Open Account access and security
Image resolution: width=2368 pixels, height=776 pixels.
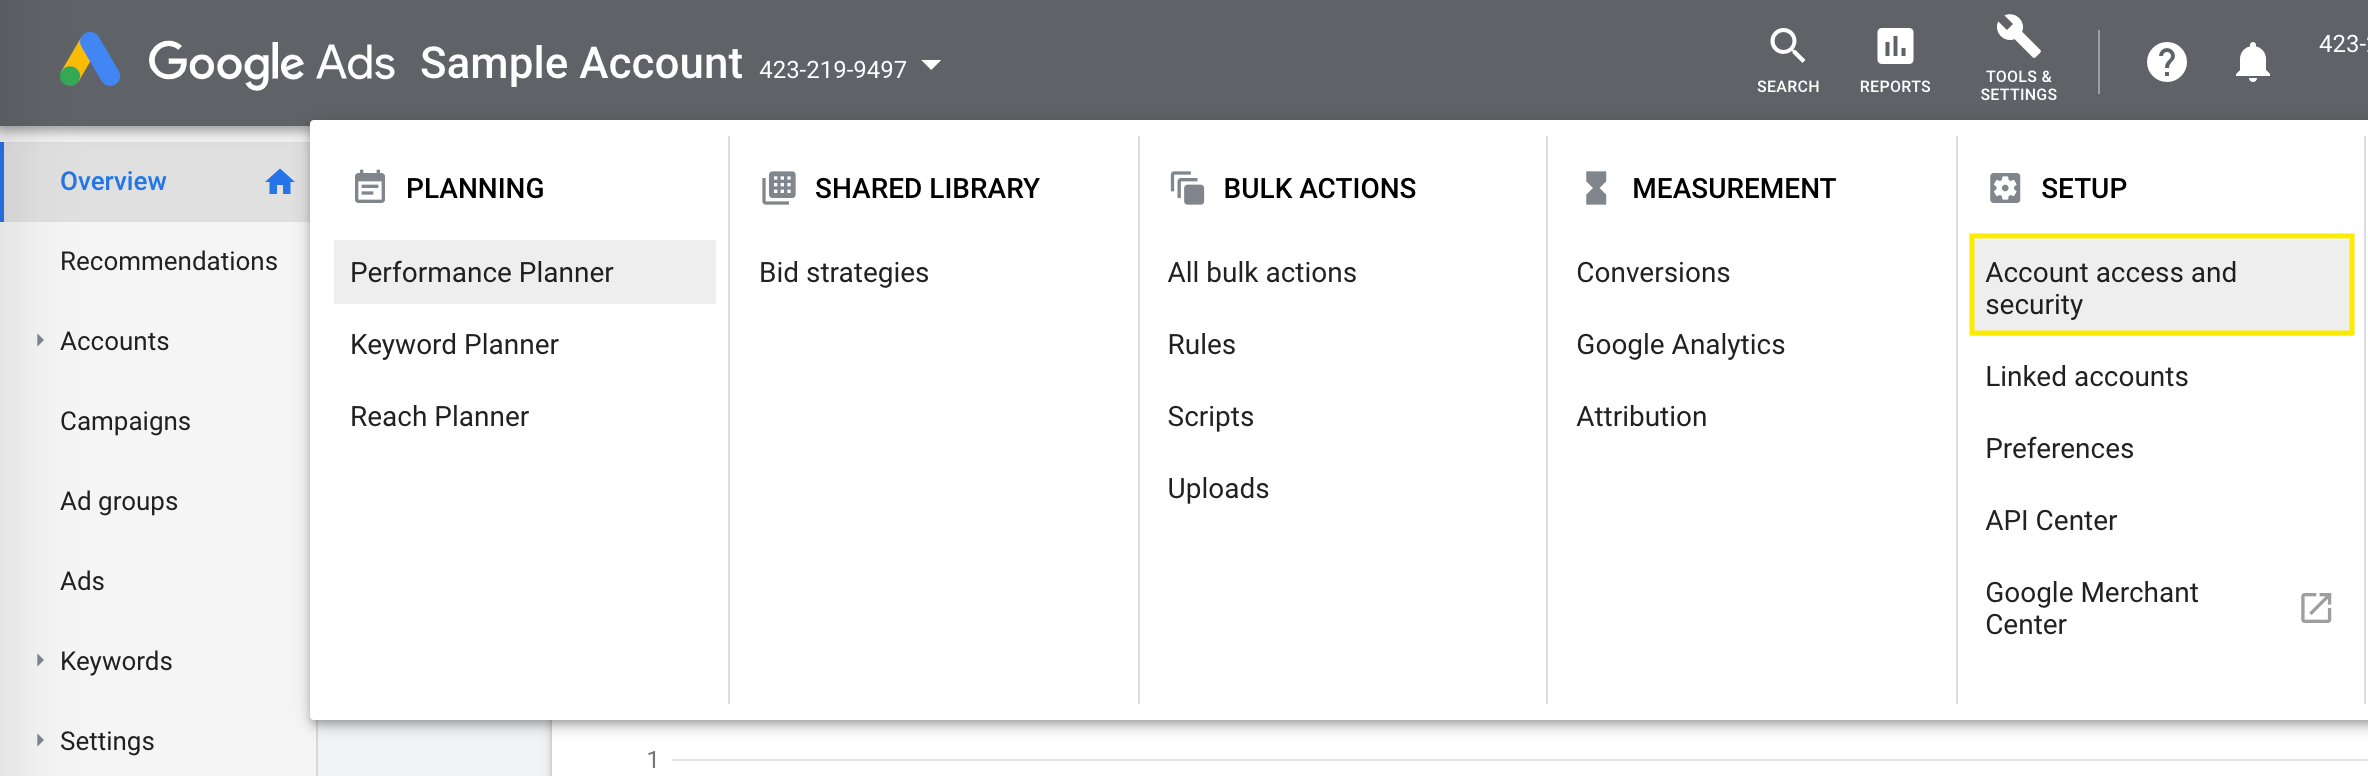click(x=2161, y=286)
